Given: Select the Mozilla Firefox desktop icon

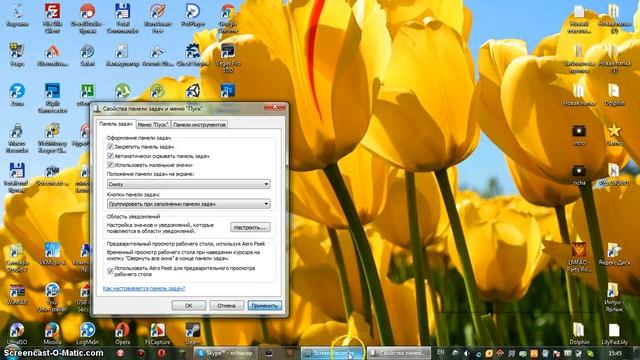Looking at the screenshot, I should (x=52, y=333).
